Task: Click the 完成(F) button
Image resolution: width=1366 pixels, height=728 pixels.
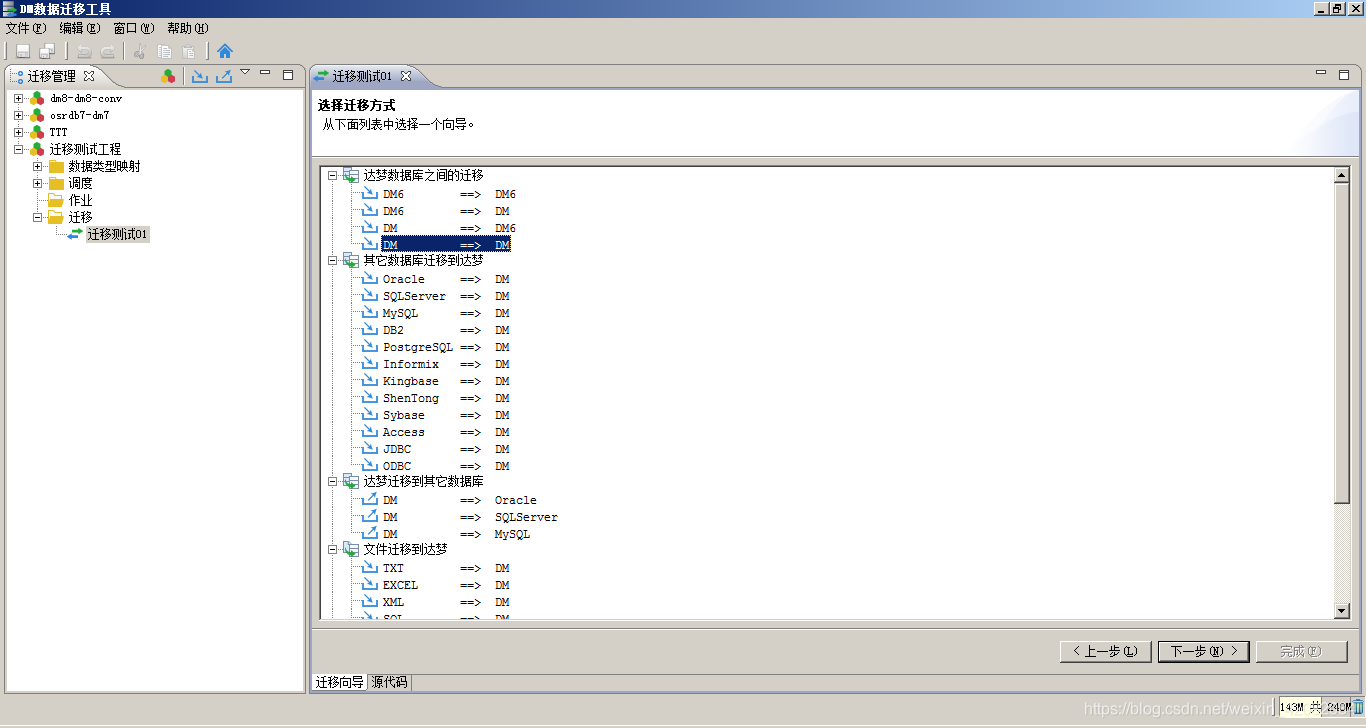Action: click(1301, 651)
